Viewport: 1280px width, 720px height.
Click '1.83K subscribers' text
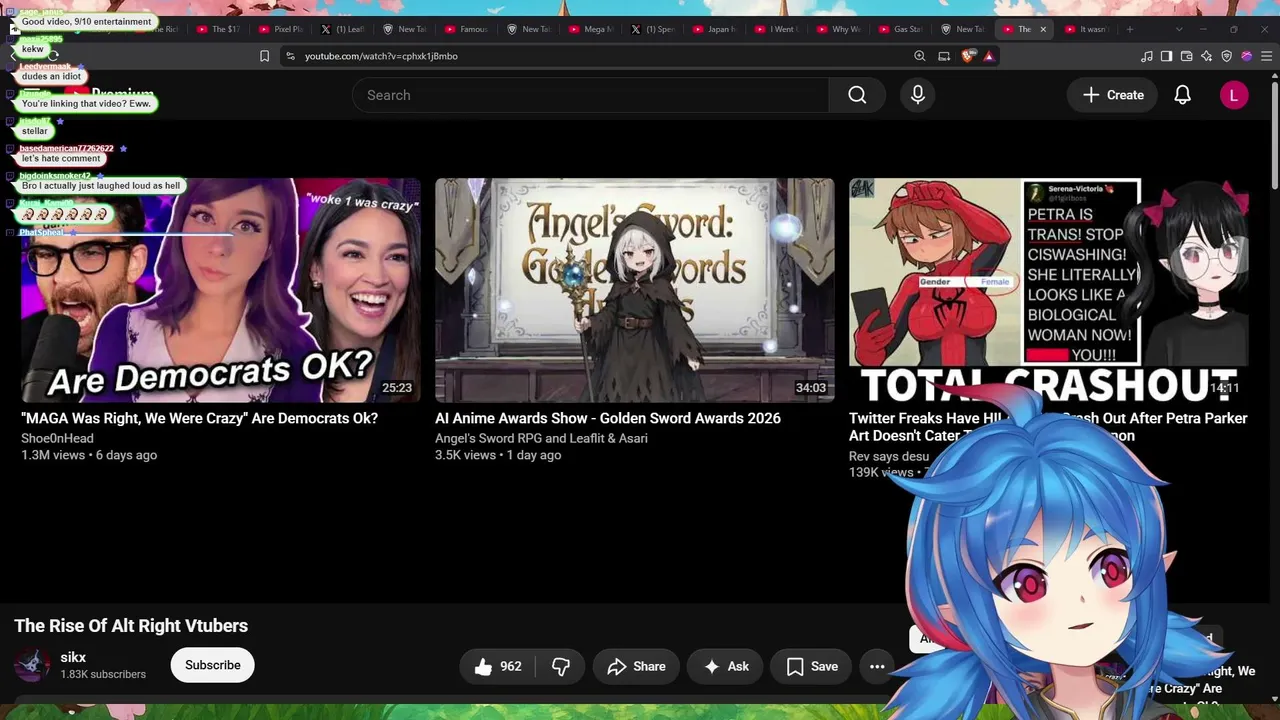[x=103, y=674]
